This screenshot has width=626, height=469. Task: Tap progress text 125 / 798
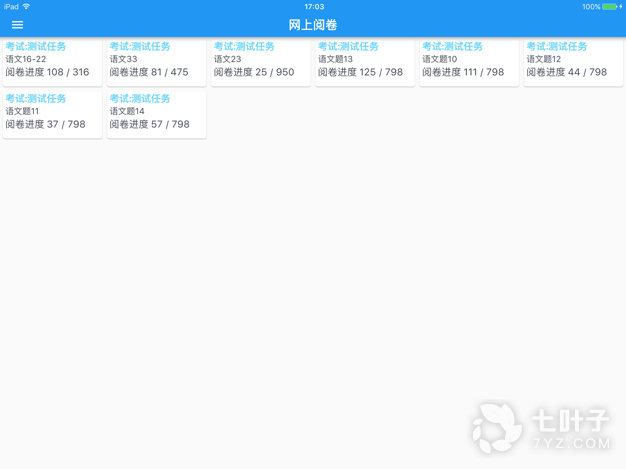click(x=360, y=72)
